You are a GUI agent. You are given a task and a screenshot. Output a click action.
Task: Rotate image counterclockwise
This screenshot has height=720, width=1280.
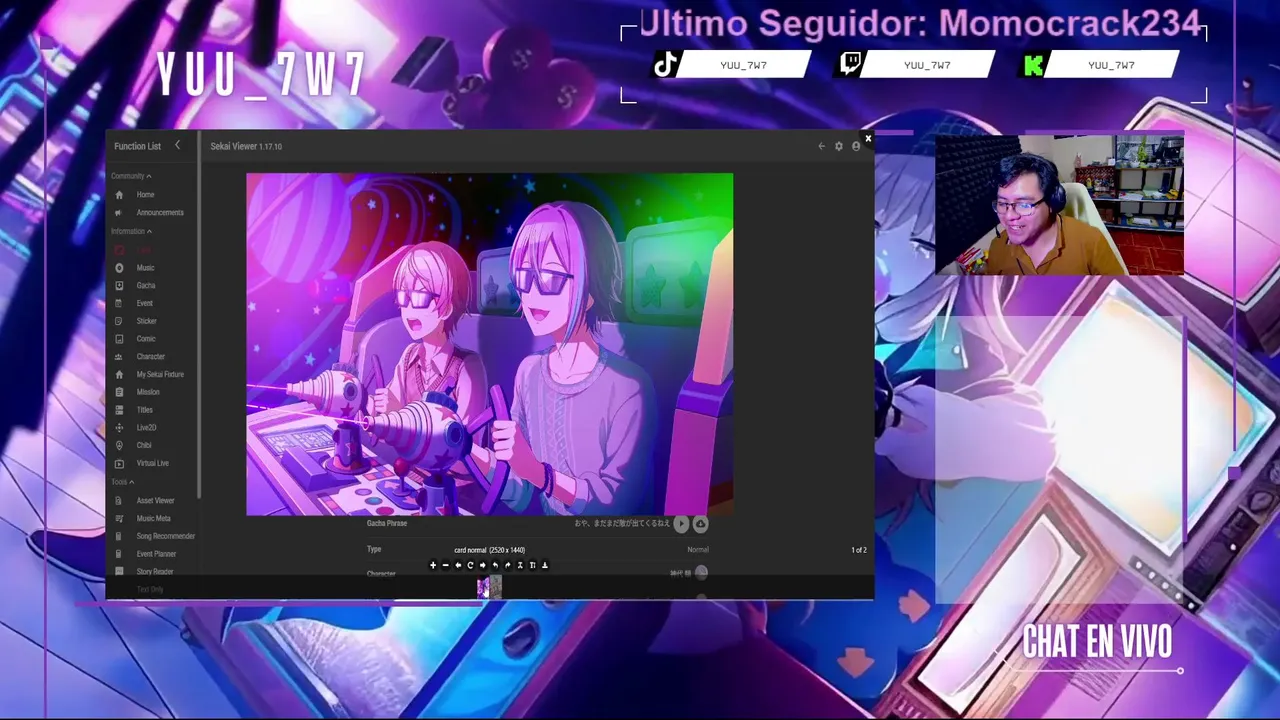(x=495, y=565)
